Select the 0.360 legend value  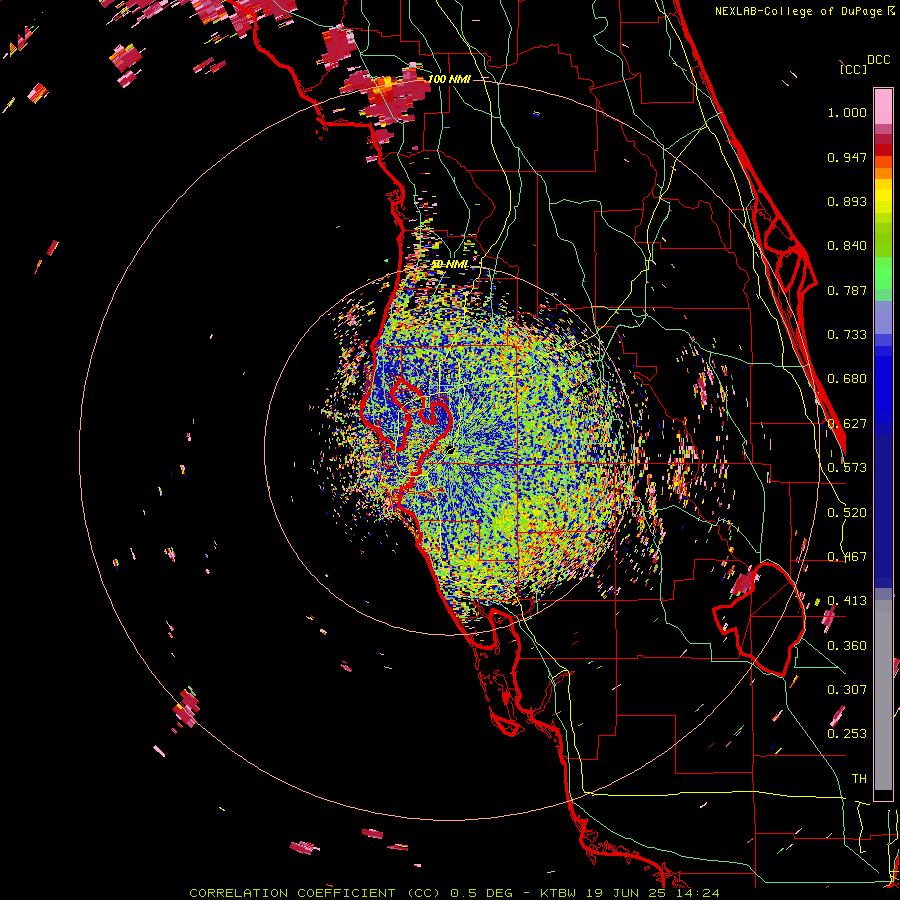pos(847,646)
